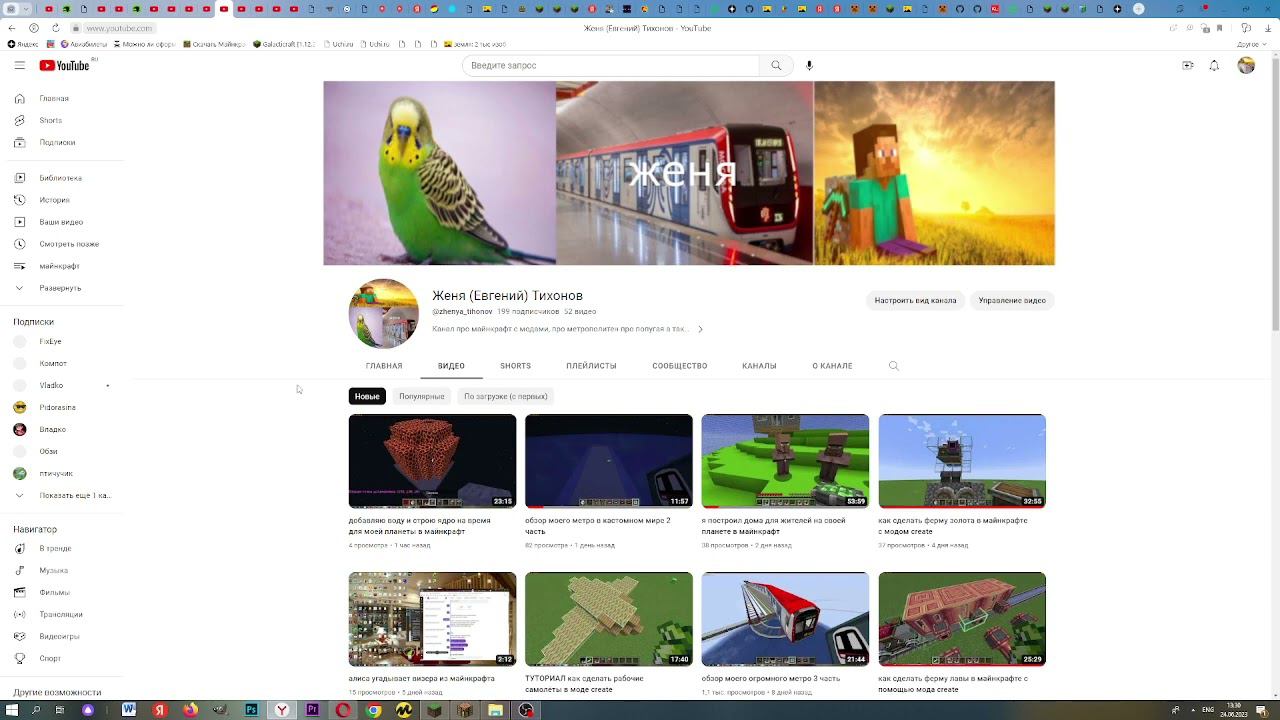This screenshot has height=720, width=1280.
Task: Open Photoshop from the taskbar
Action: pyautogui.click(x=251, y=710)
